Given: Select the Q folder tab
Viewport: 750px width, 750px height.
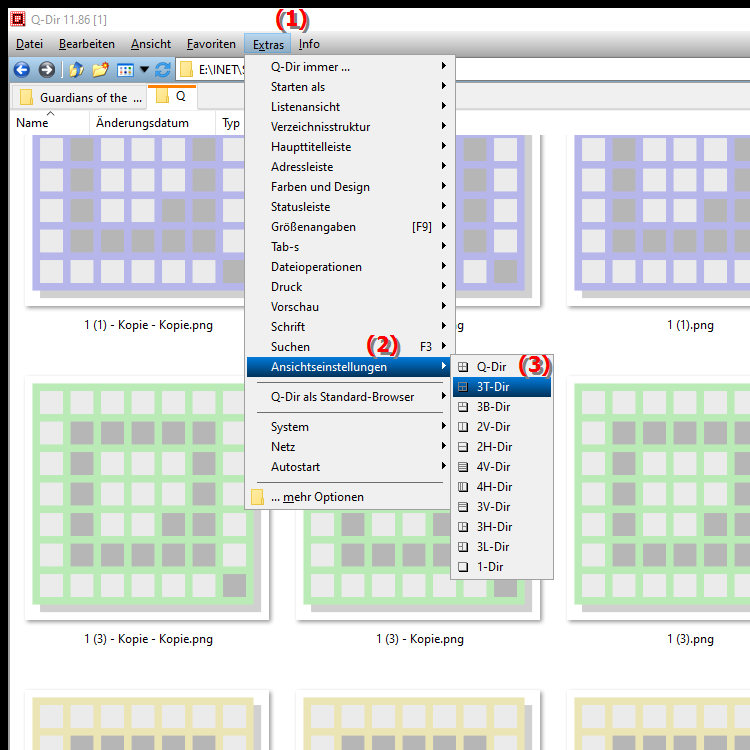Looking at the screenshot, I should [172, 96].
